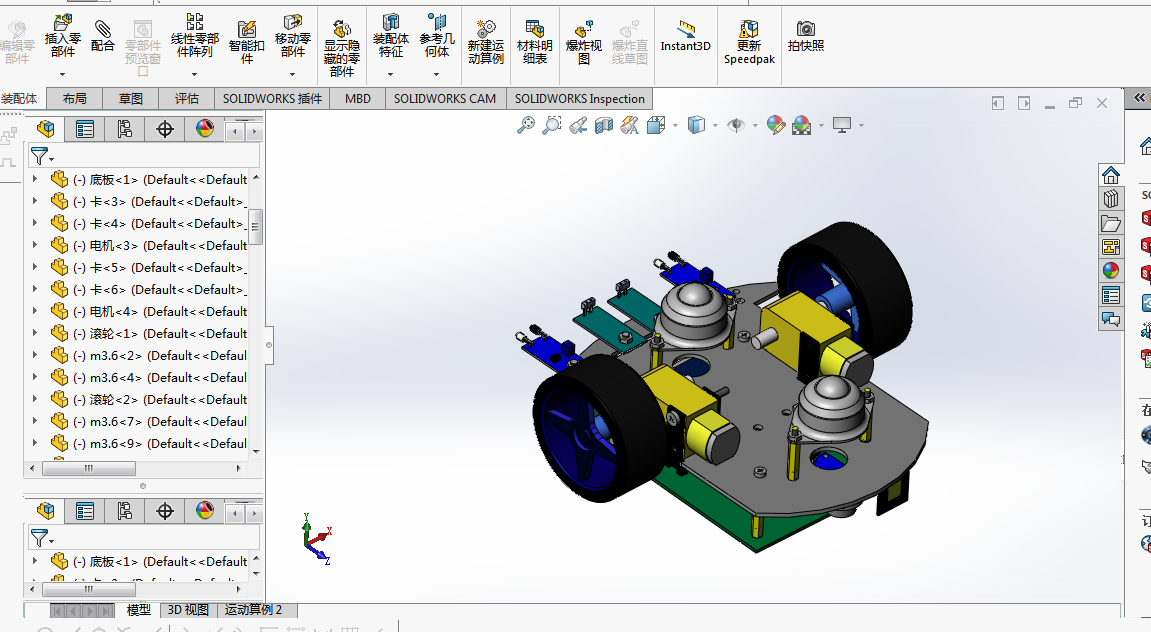Viewport: 1151px width, 632px height.
Task: Click Smart Fasteners (智能扣件) icon
Action: (247, 43)
